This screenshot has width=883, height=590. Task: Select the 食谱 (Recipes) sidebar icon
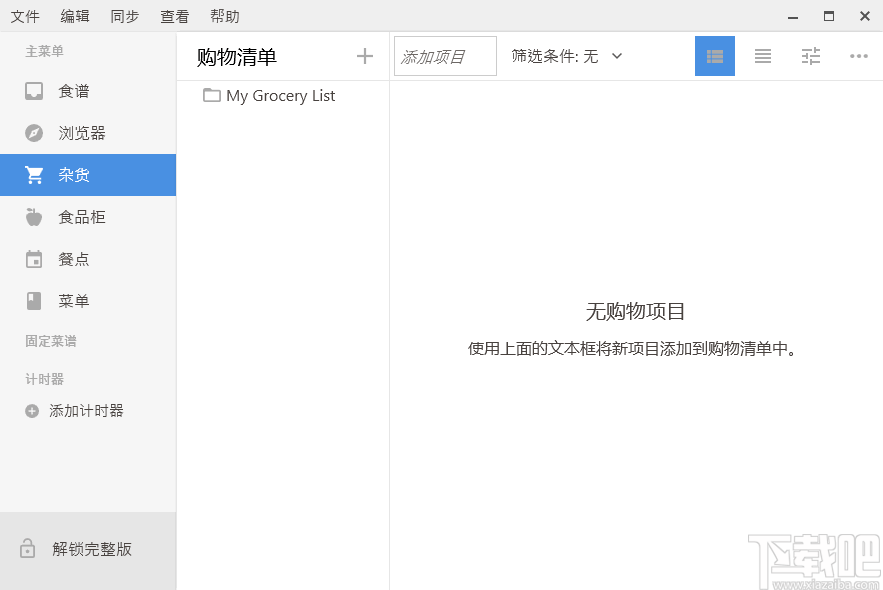click(34, 90)
